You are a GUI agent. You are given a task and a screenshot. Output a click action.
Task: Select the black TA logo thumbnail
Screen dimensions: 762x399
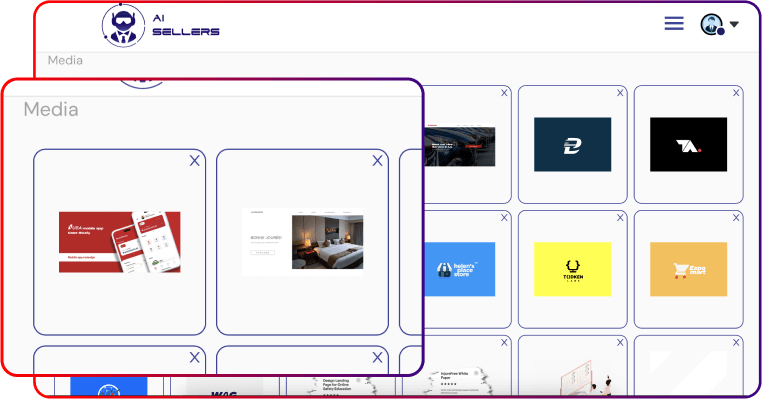click(x=689, y=144)
